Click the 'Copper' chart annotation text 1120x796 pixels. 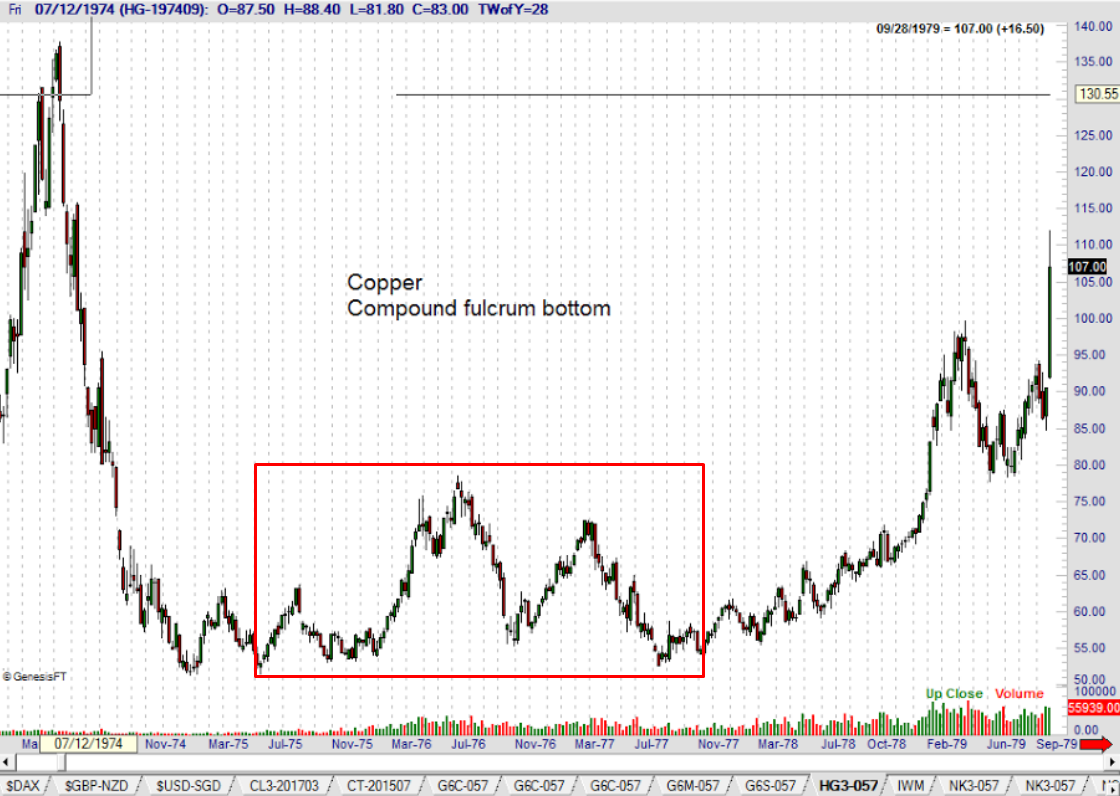point(385,283)
